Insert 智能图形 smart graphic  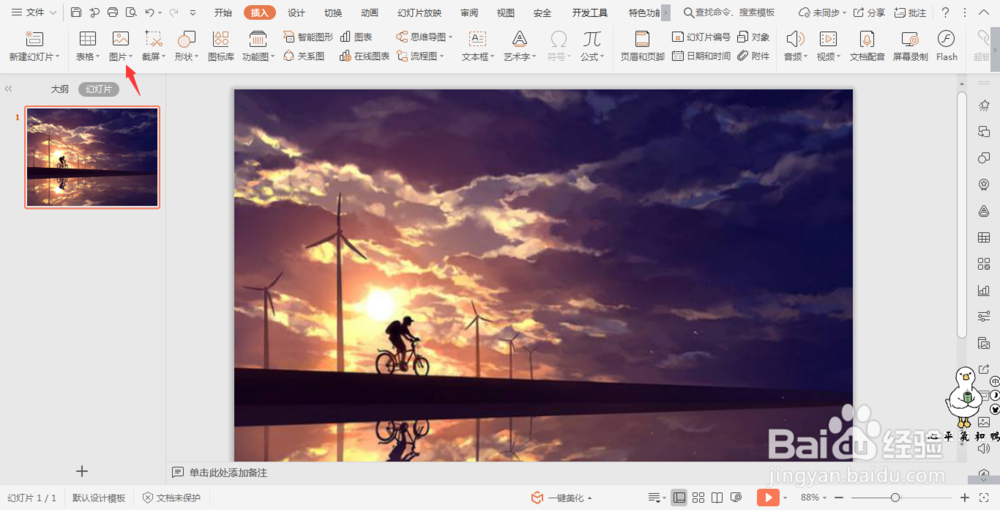click(308, 37)
